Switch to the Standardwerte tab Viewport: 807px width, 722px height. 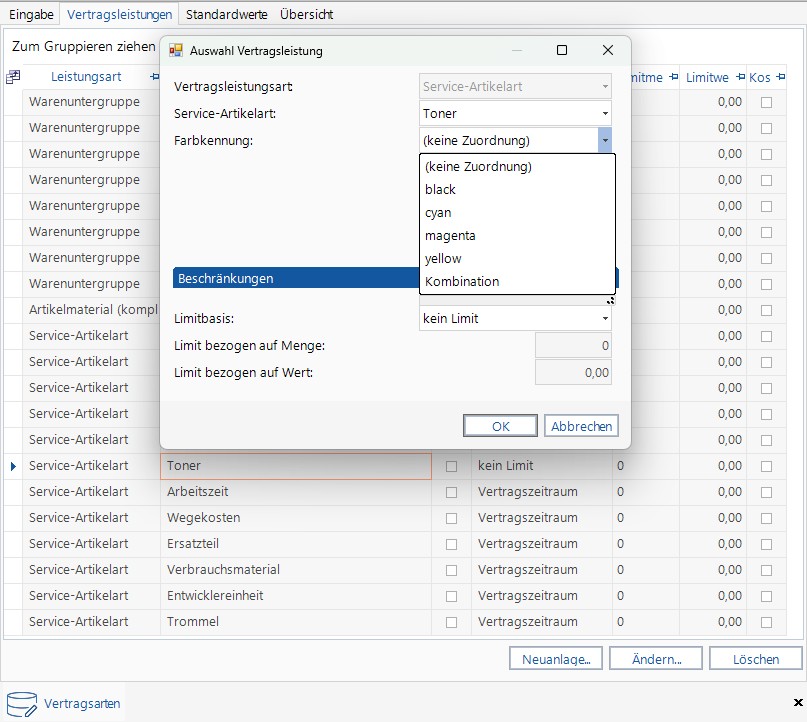[226, 14]
